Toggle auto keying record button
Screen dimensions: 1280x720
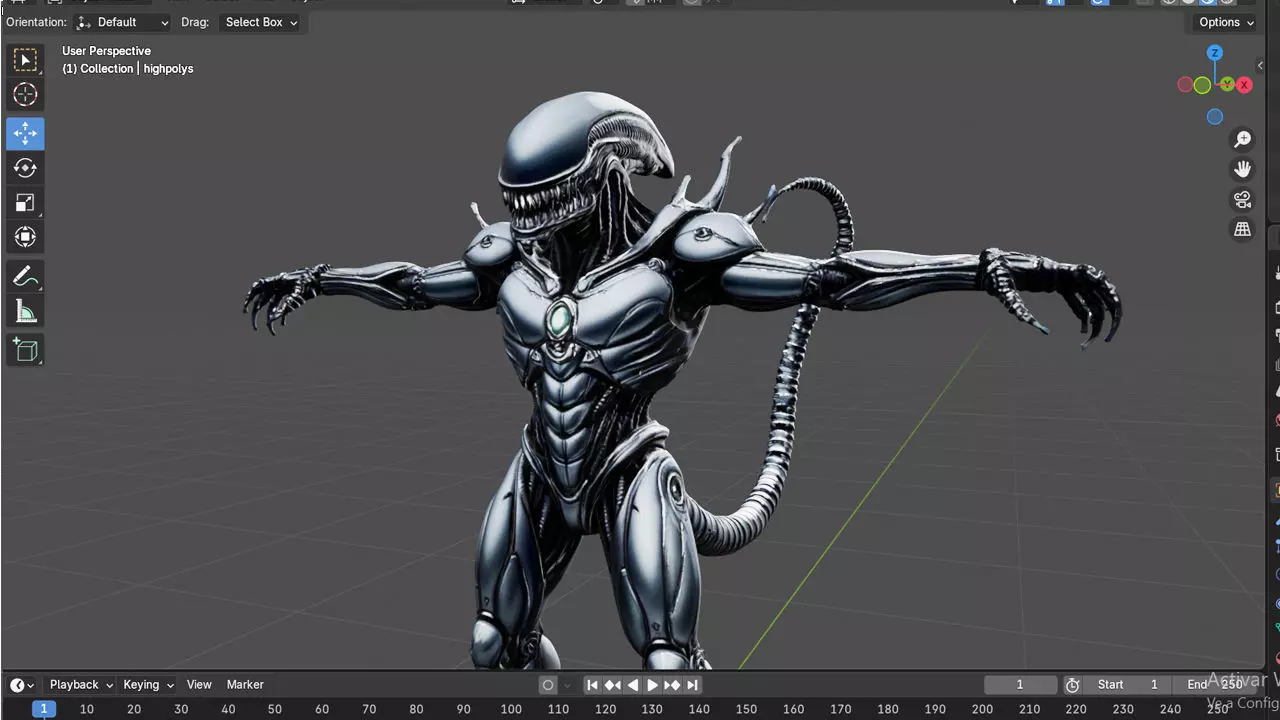(x=547, y=685)
